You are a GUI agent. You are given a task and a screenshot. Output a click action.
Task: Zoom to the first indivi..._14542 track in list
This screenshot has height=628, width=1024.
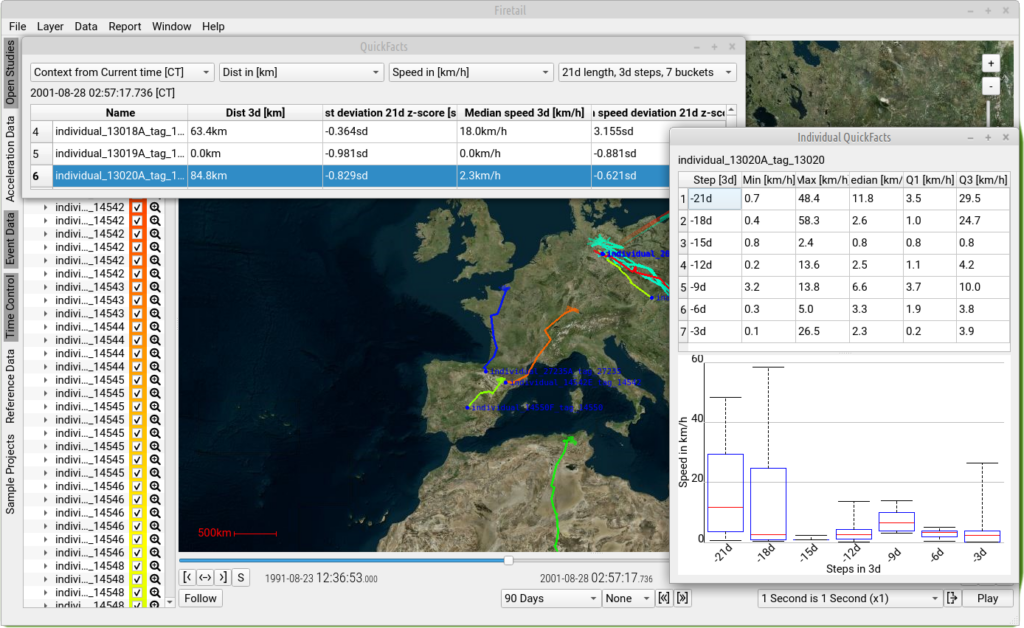155,208
